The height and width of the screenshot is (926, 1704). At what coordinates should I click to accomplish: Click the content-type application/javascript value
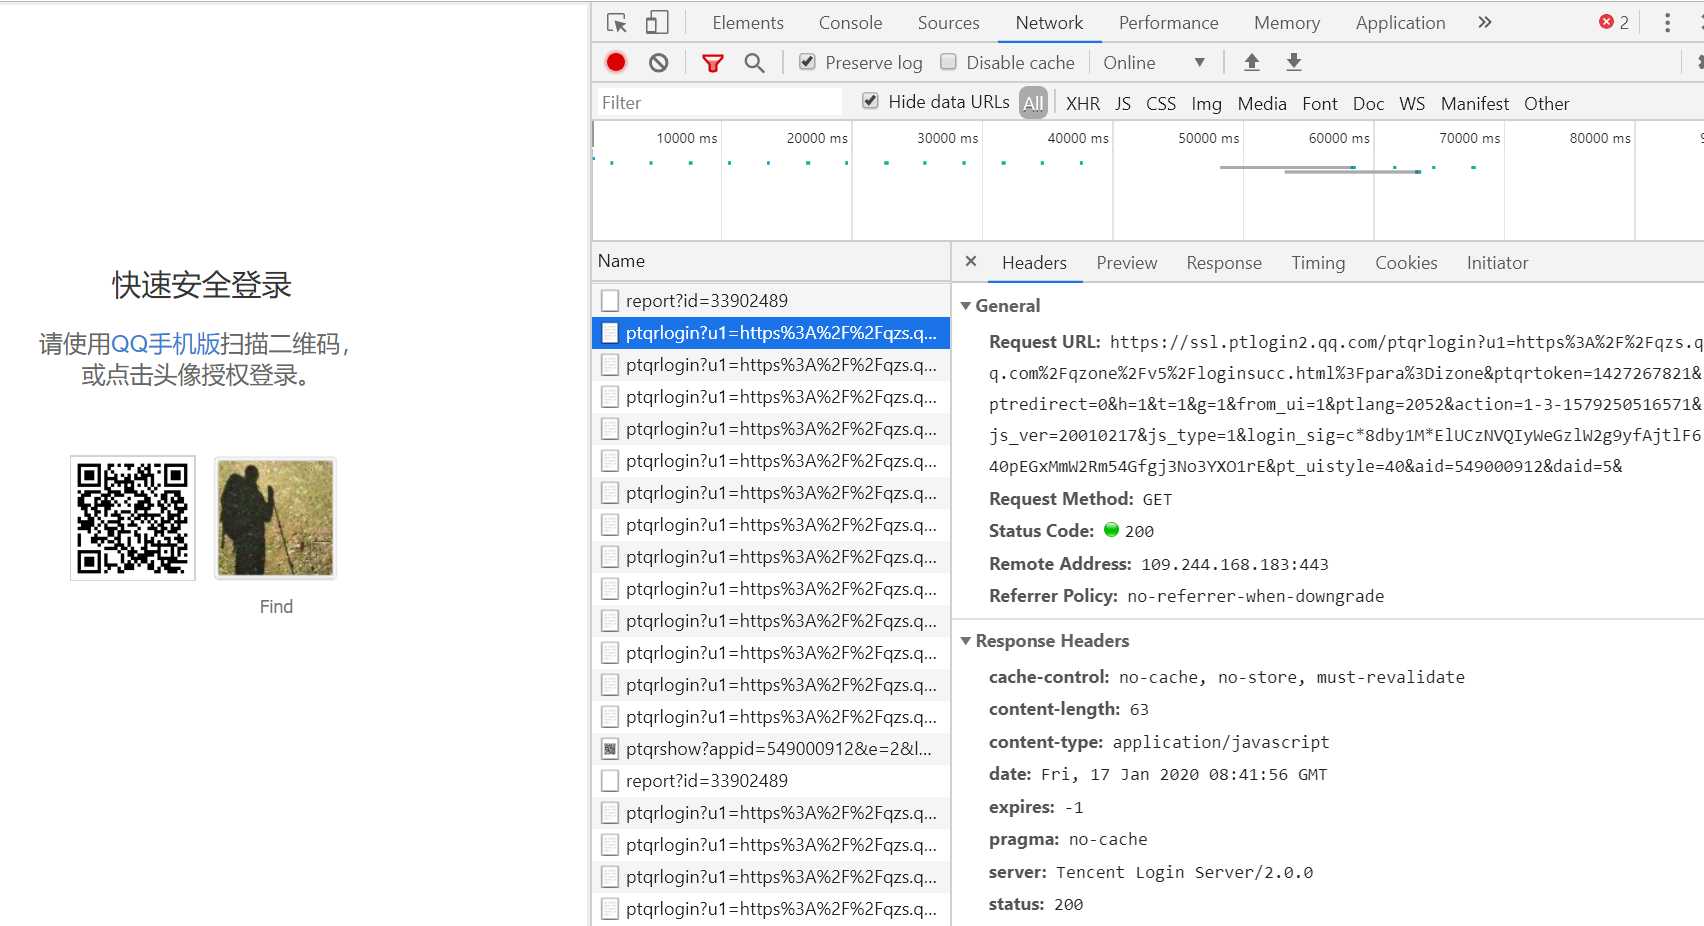(x=1220, y=742)
